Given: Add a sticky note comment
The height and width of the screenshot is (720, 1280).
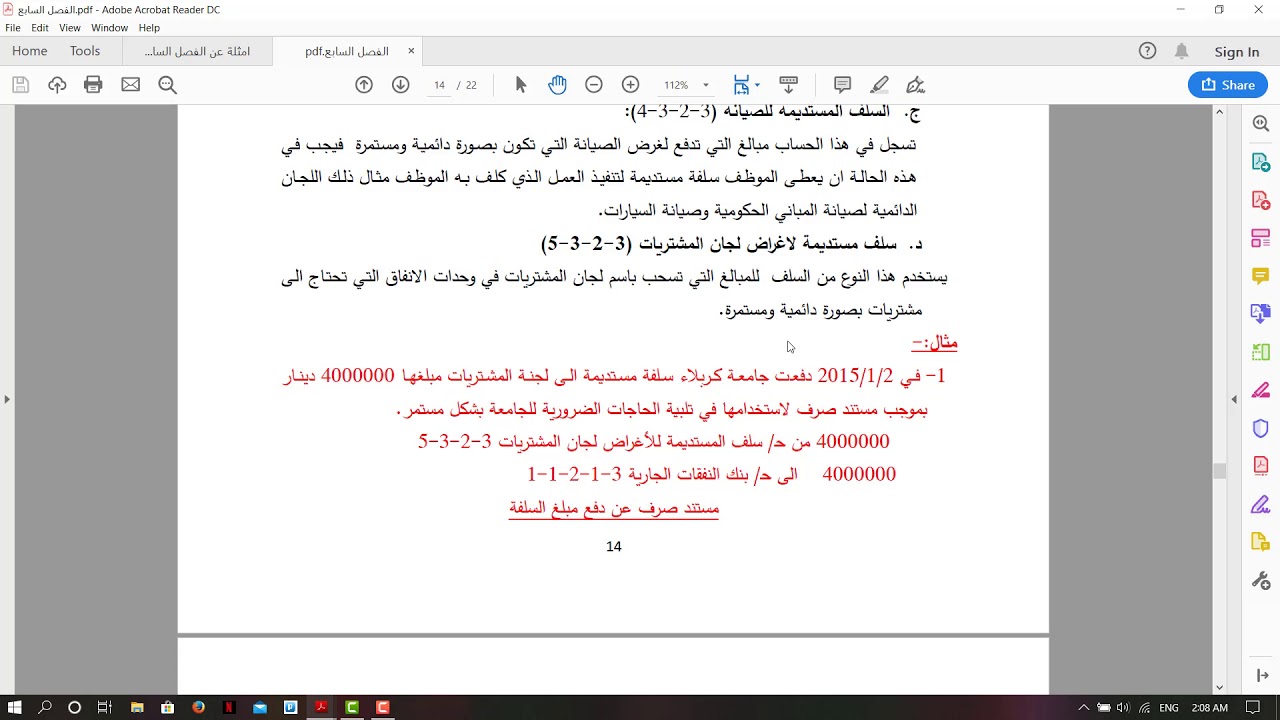Looking at the screenshot, I should pos(842,85).
